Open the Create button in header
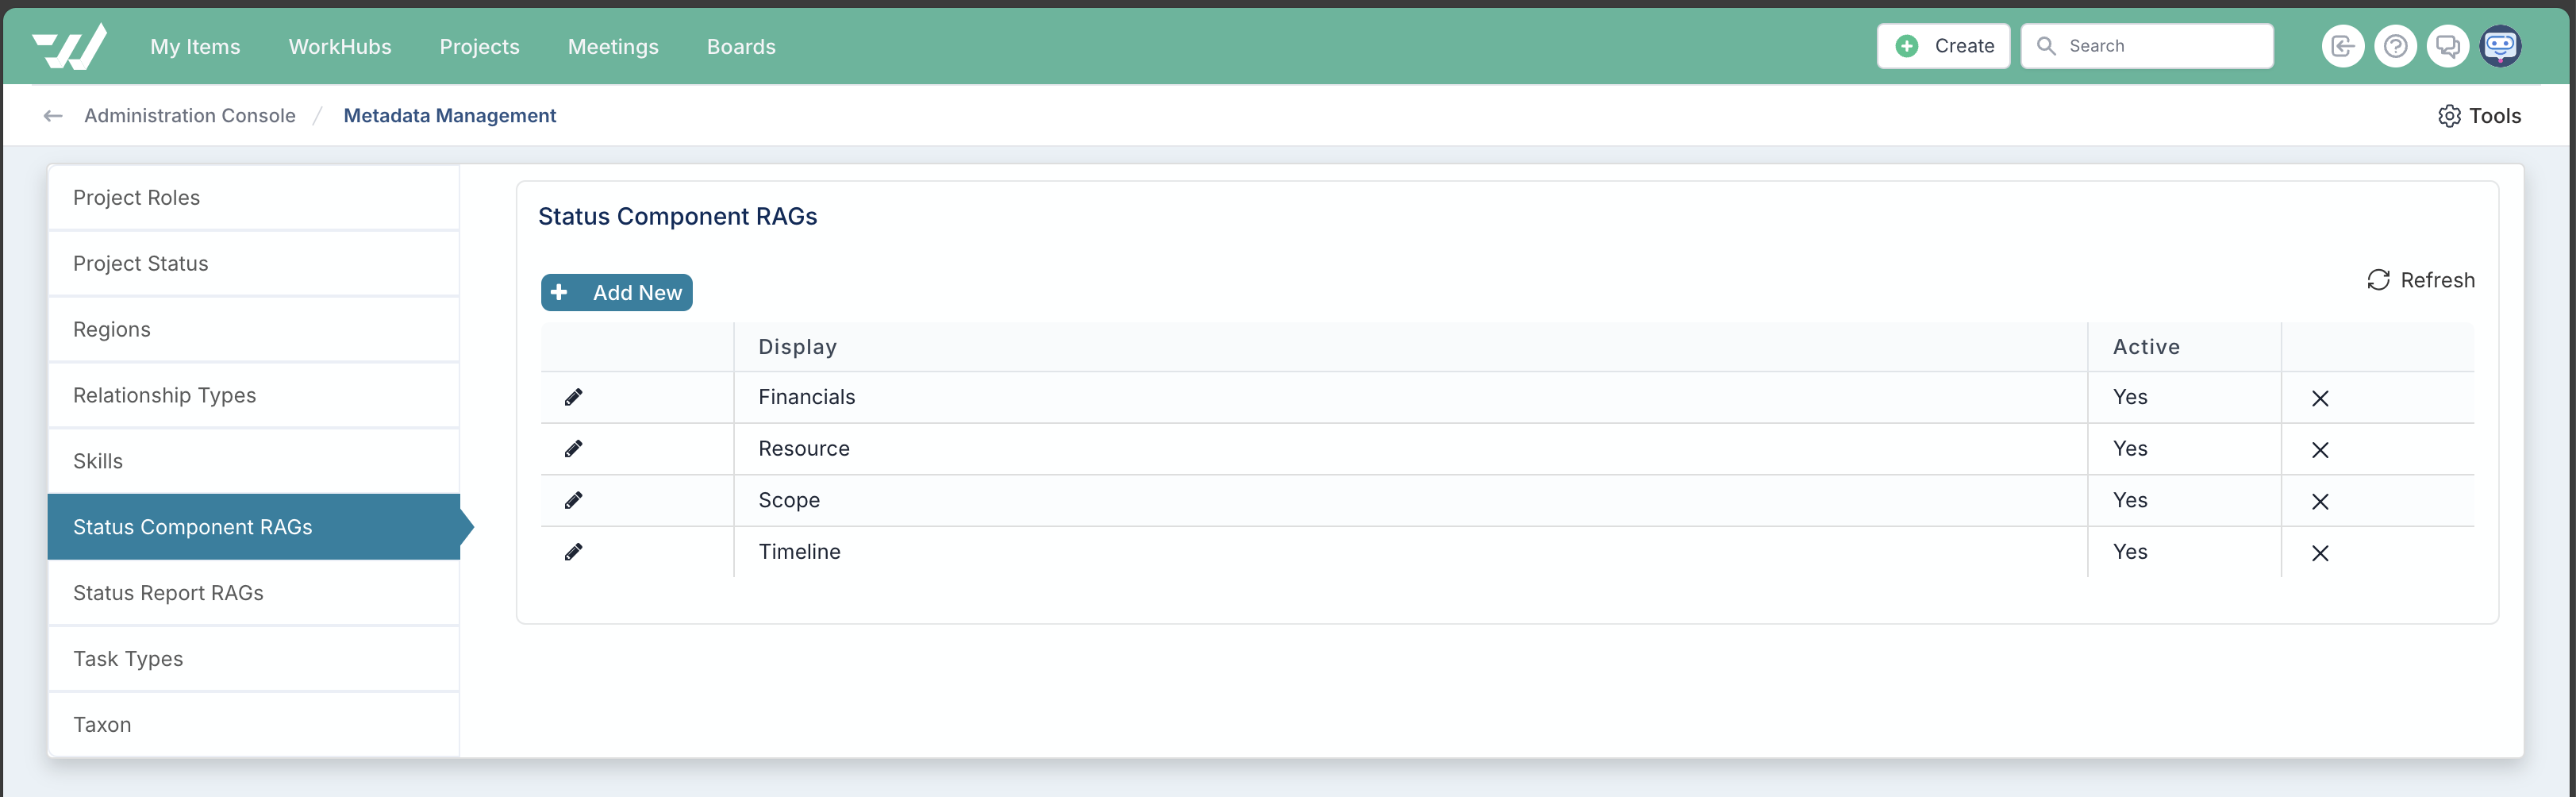Image resolution: width=2576 pixels, height=797 pixels. tap(1943, 46)
